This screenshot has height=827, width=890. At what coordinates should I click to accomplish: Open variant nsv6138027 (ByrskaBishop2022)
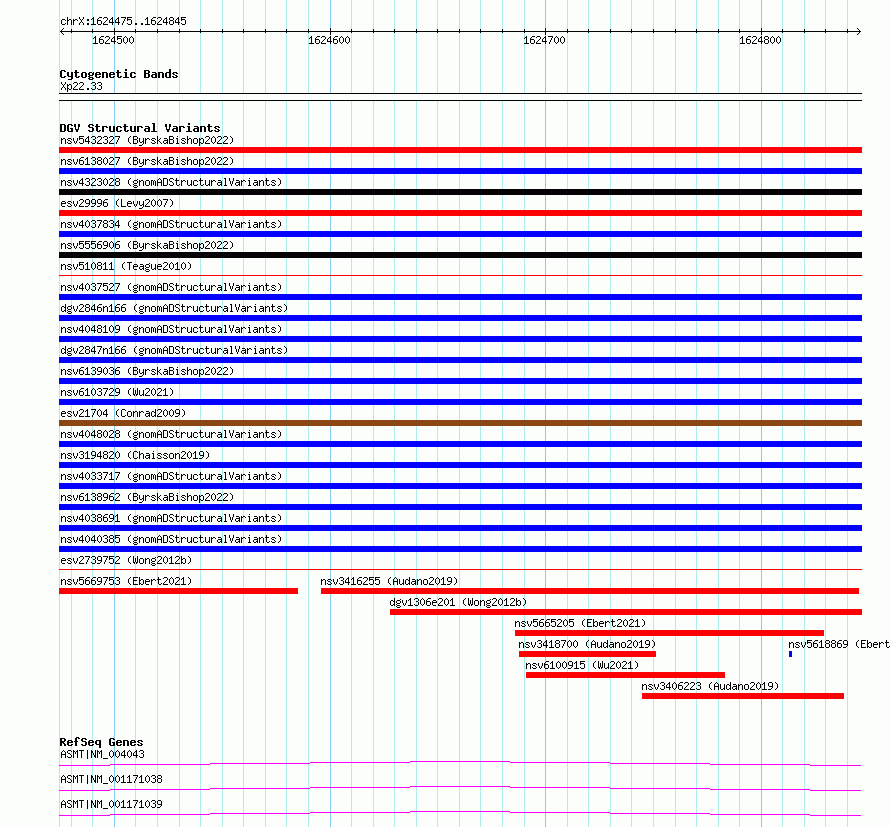(x=147, y=161)
